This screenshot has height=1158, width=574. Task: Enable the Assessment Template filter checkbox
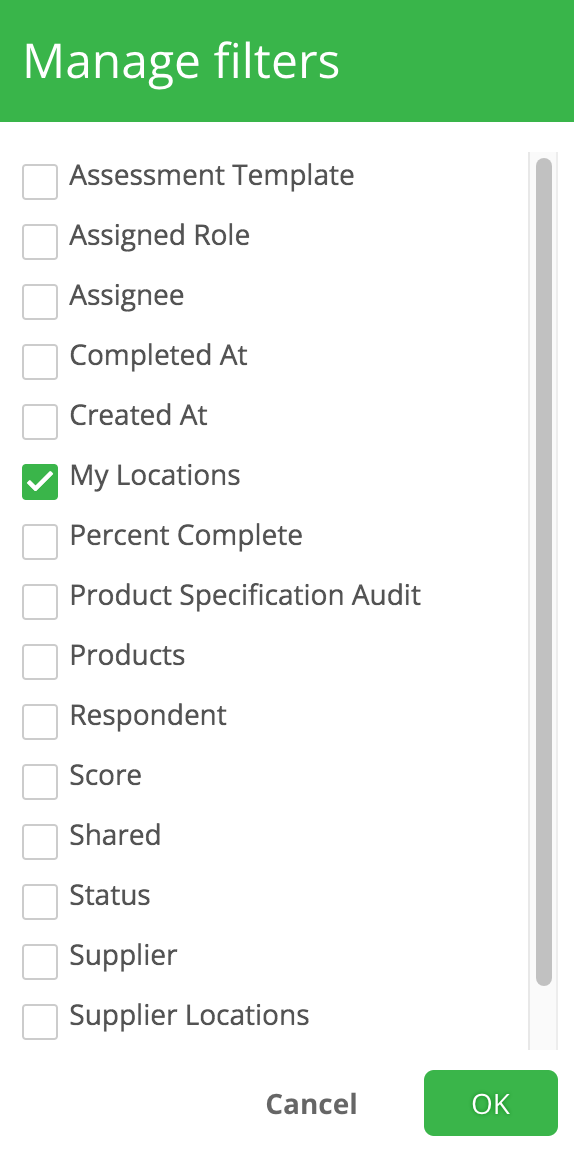[x=40, y=182]
